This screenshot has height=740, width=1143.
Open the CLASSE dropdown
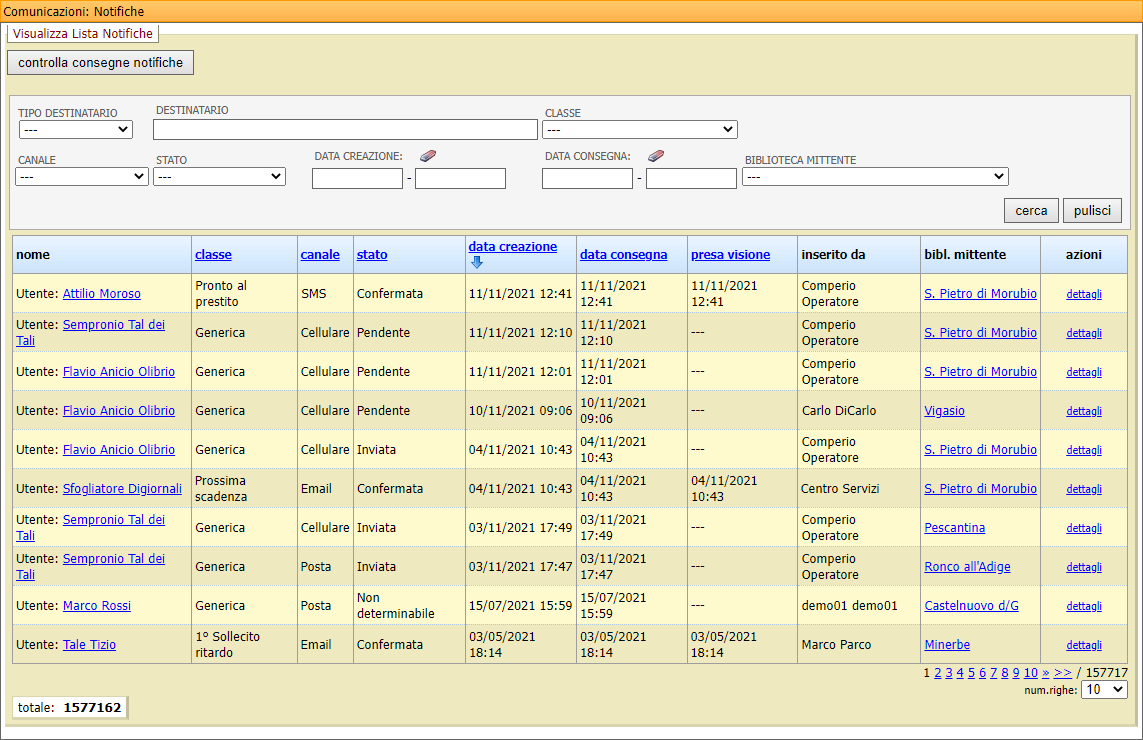(639, 129)
